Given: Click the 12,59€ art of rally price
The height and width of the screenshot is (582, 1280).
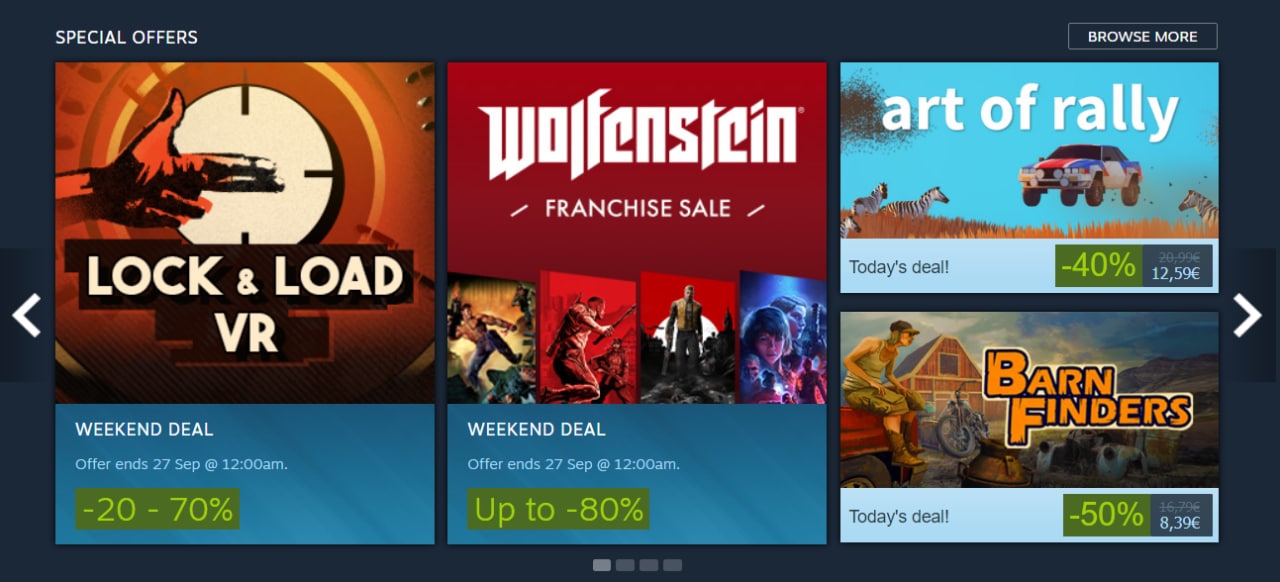Looking at the screenshot, I should click(x=1175, y=273).
